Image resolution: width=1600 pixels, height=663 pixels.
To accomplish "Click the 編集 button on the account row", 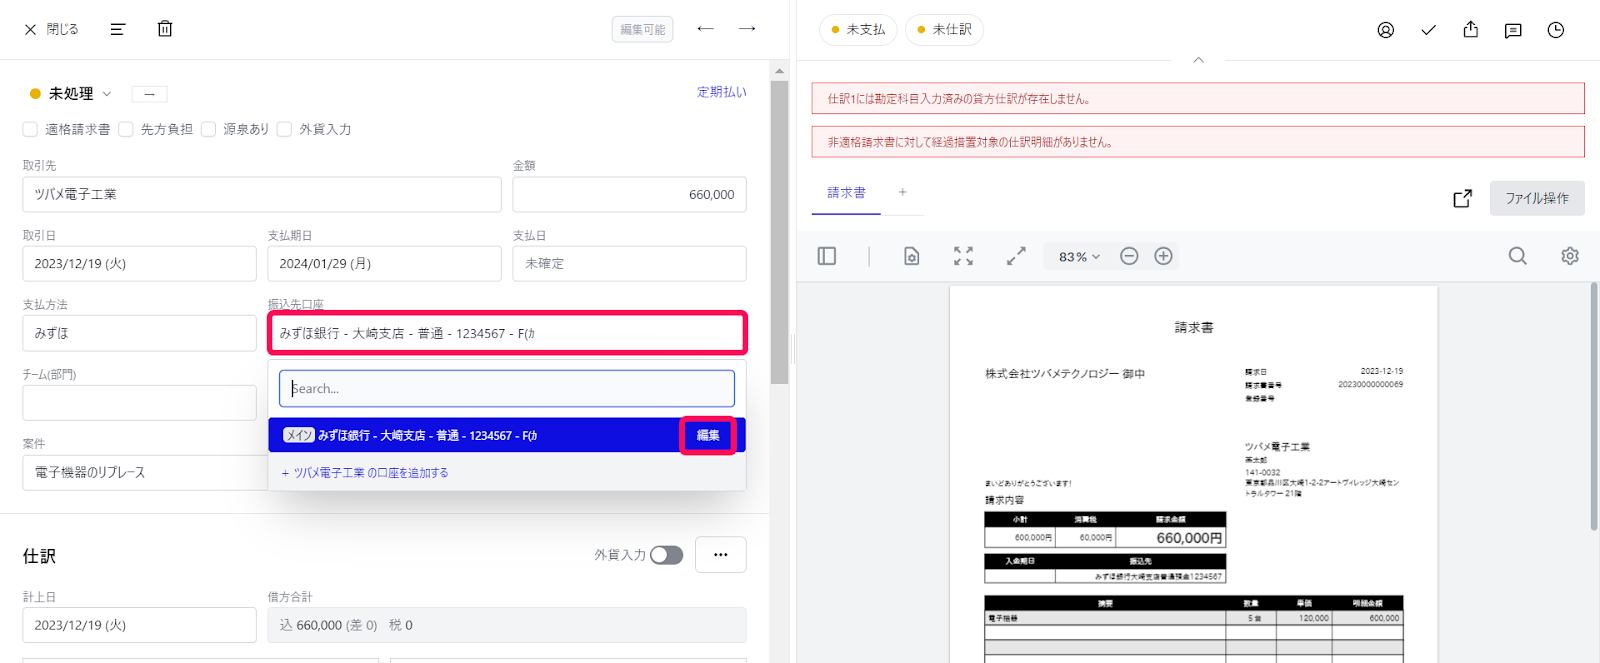I will tap(708, 435).
